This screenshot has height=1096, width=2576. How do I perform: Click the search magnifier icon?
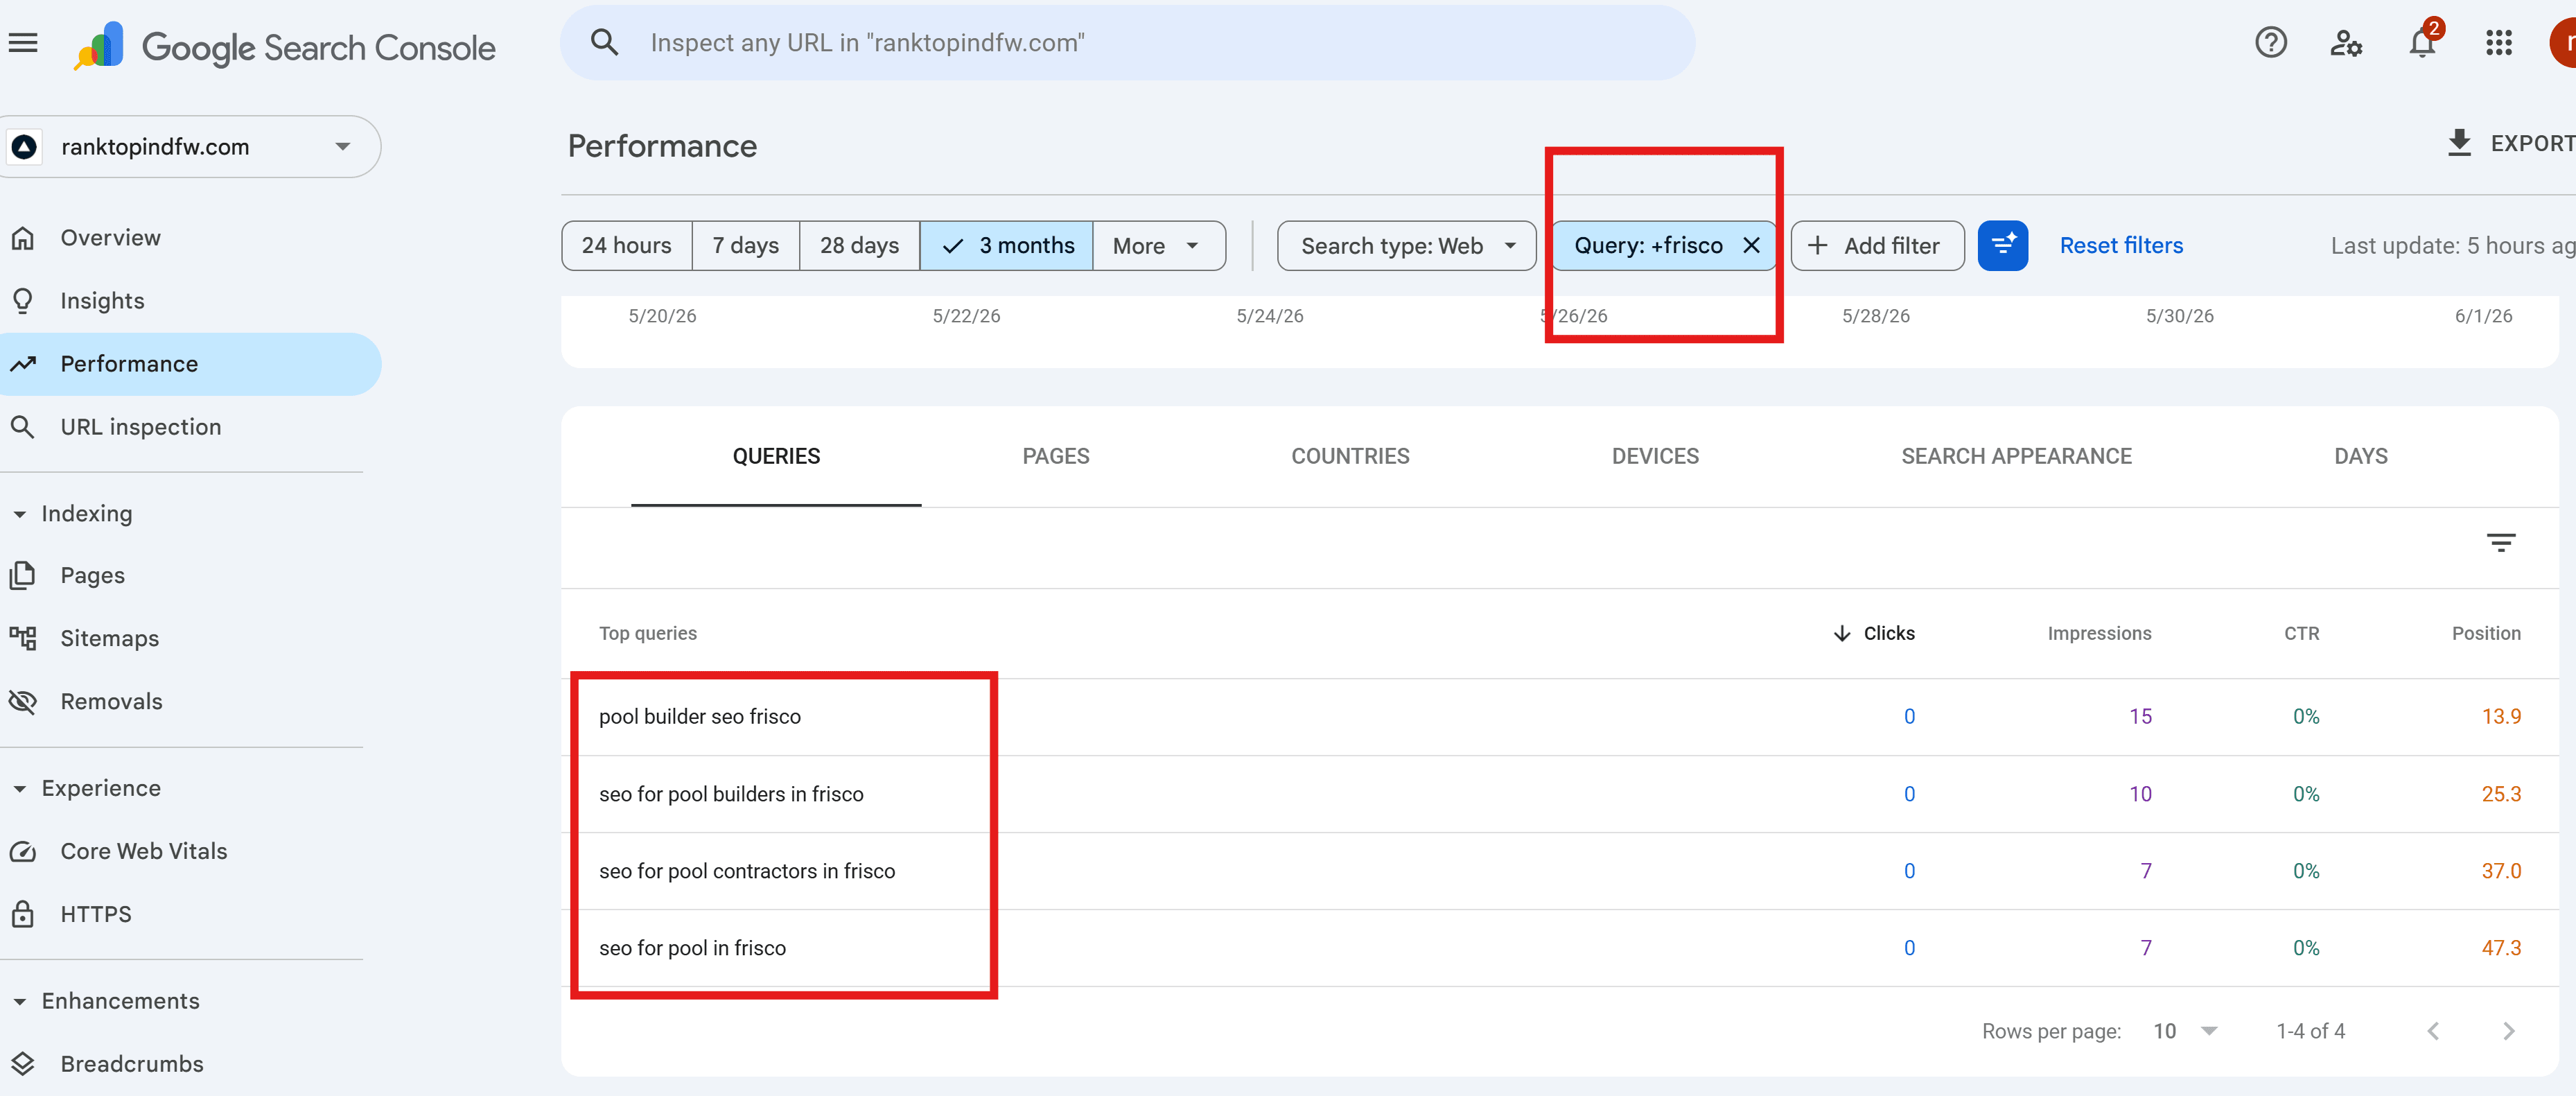604,42
